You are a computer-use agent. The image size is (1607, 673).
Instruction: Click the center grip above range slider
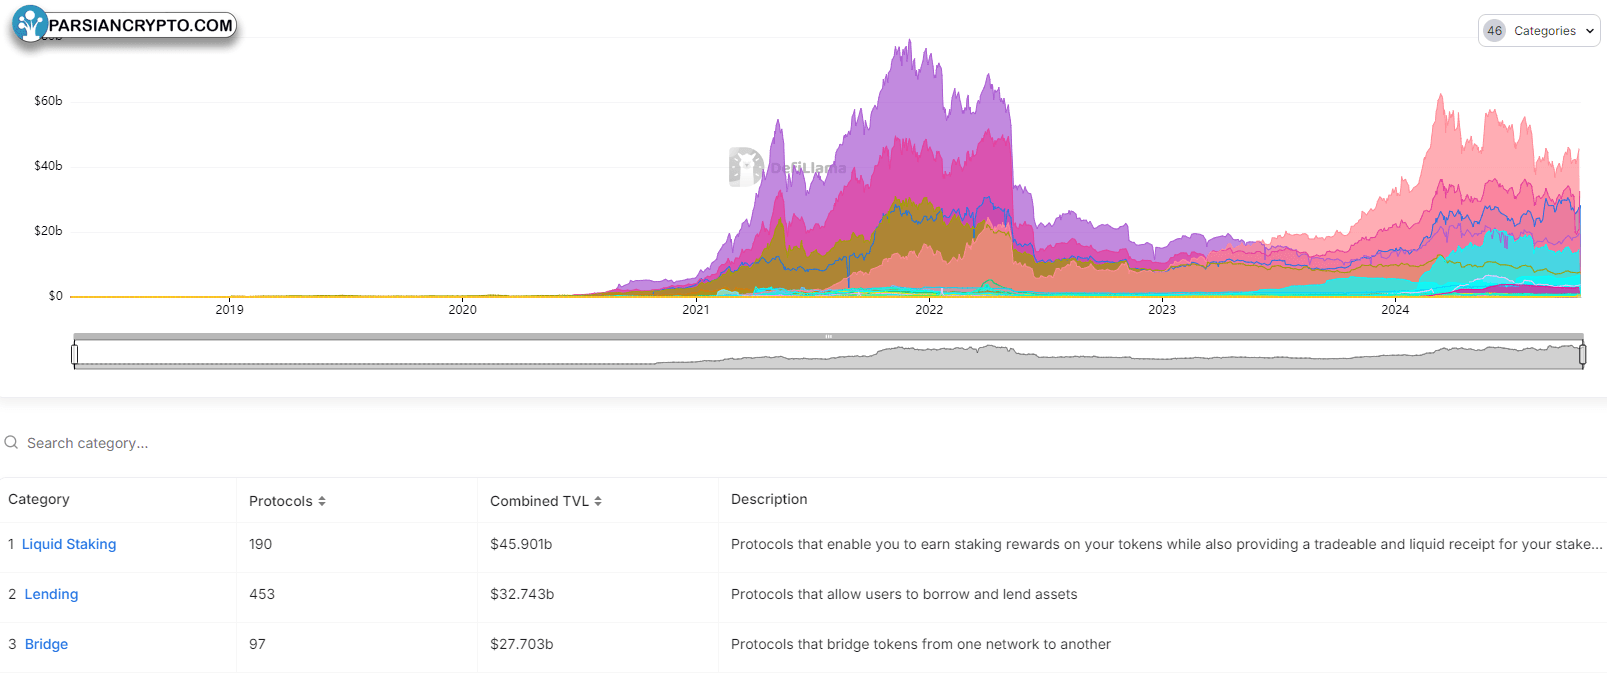pyautogui.click(x=828, y=336)
